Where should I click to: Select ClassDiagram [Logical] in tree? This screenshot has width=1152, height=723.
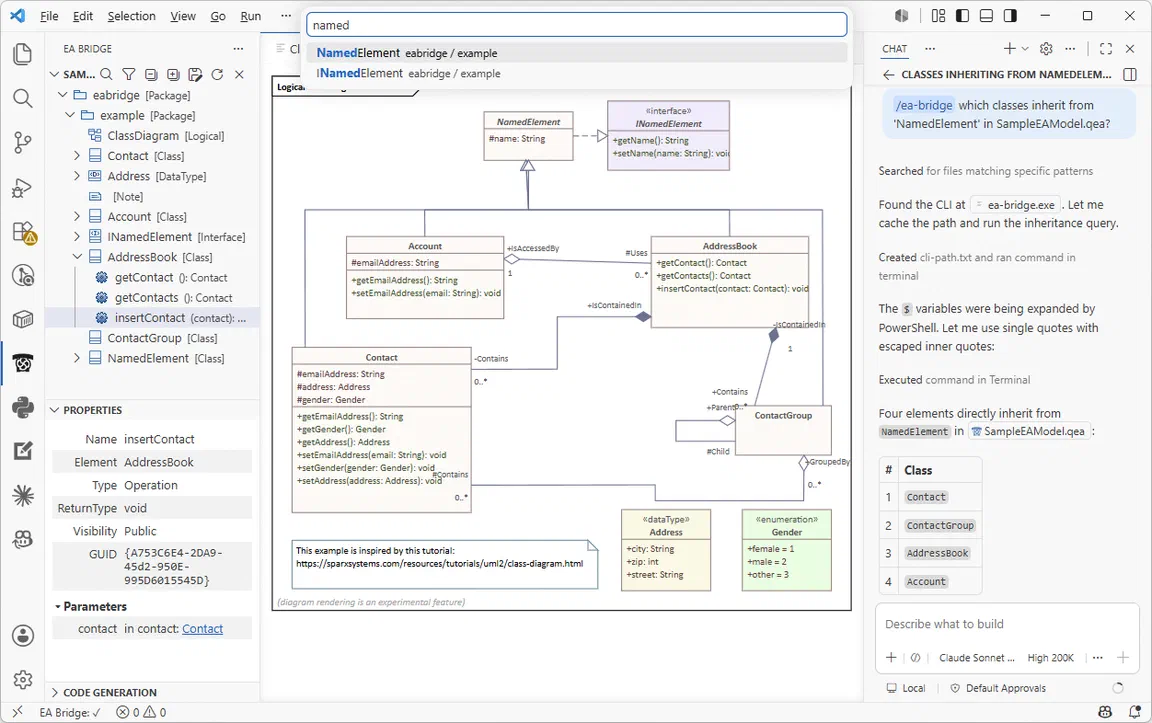[152, 135]
